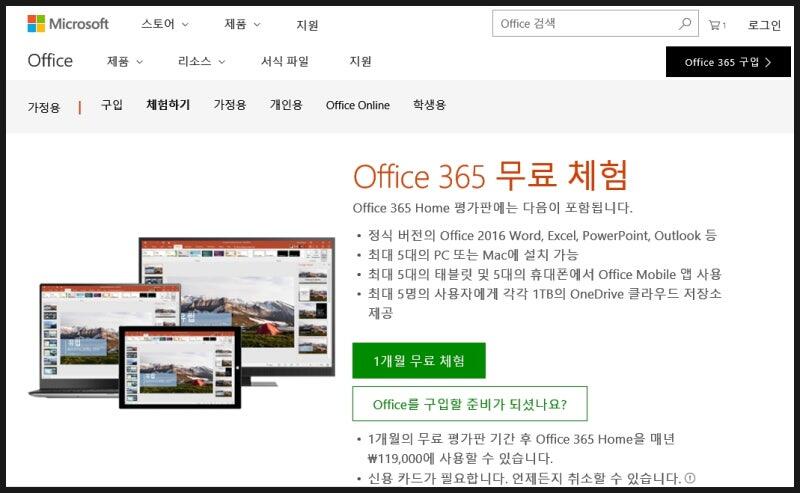Open the Office bar 제품 dropdown
Screen dimensions: 800x493
point(125,61)
